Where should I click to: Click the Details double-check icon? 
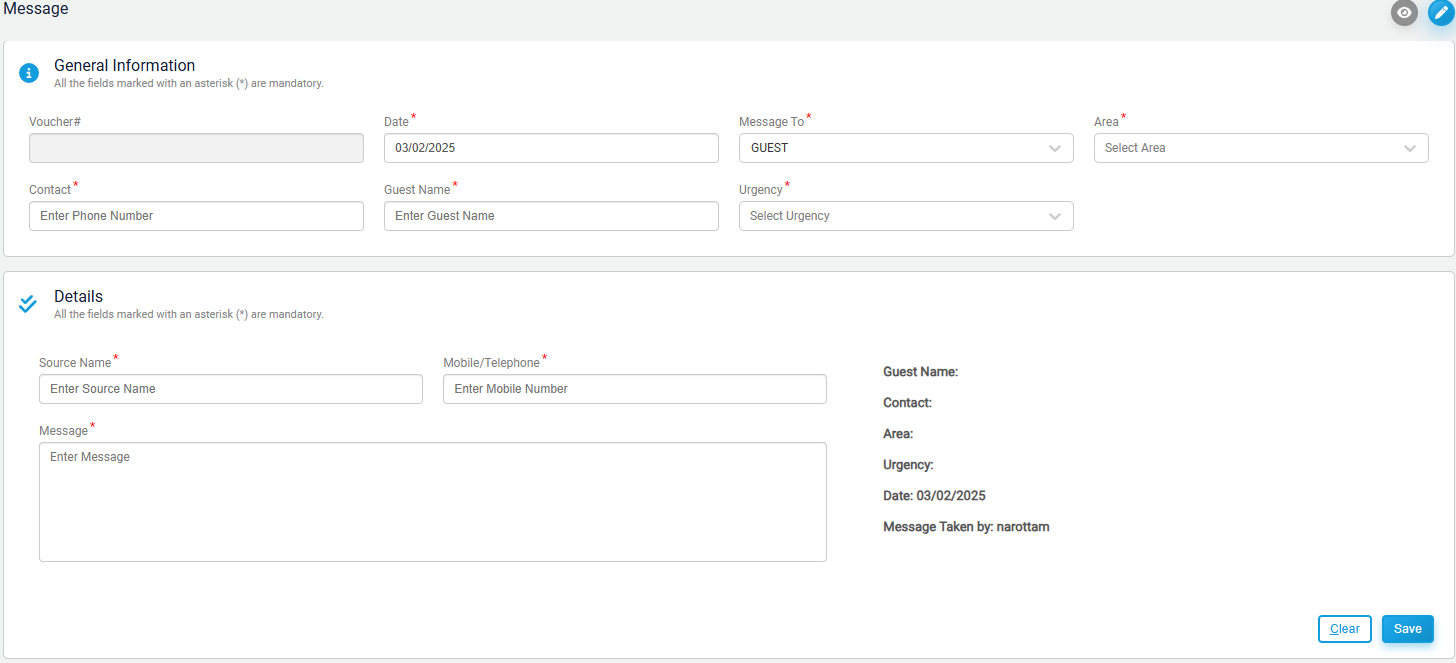[x=28, y=304]
